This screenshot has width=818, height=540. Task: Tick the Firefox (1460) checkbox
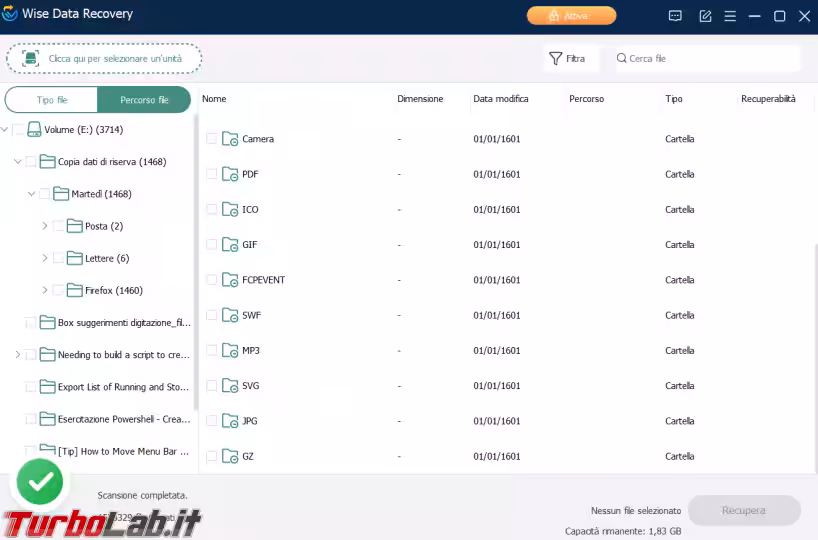click(58, 290)
